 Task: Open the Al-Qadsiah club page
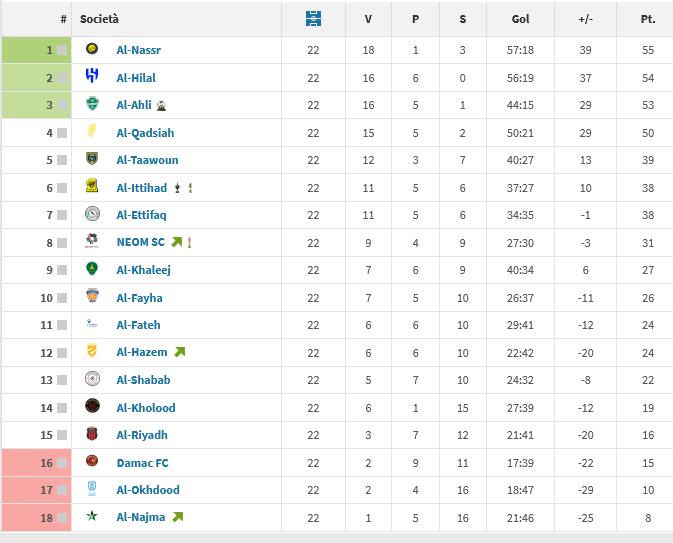point(145,133)
